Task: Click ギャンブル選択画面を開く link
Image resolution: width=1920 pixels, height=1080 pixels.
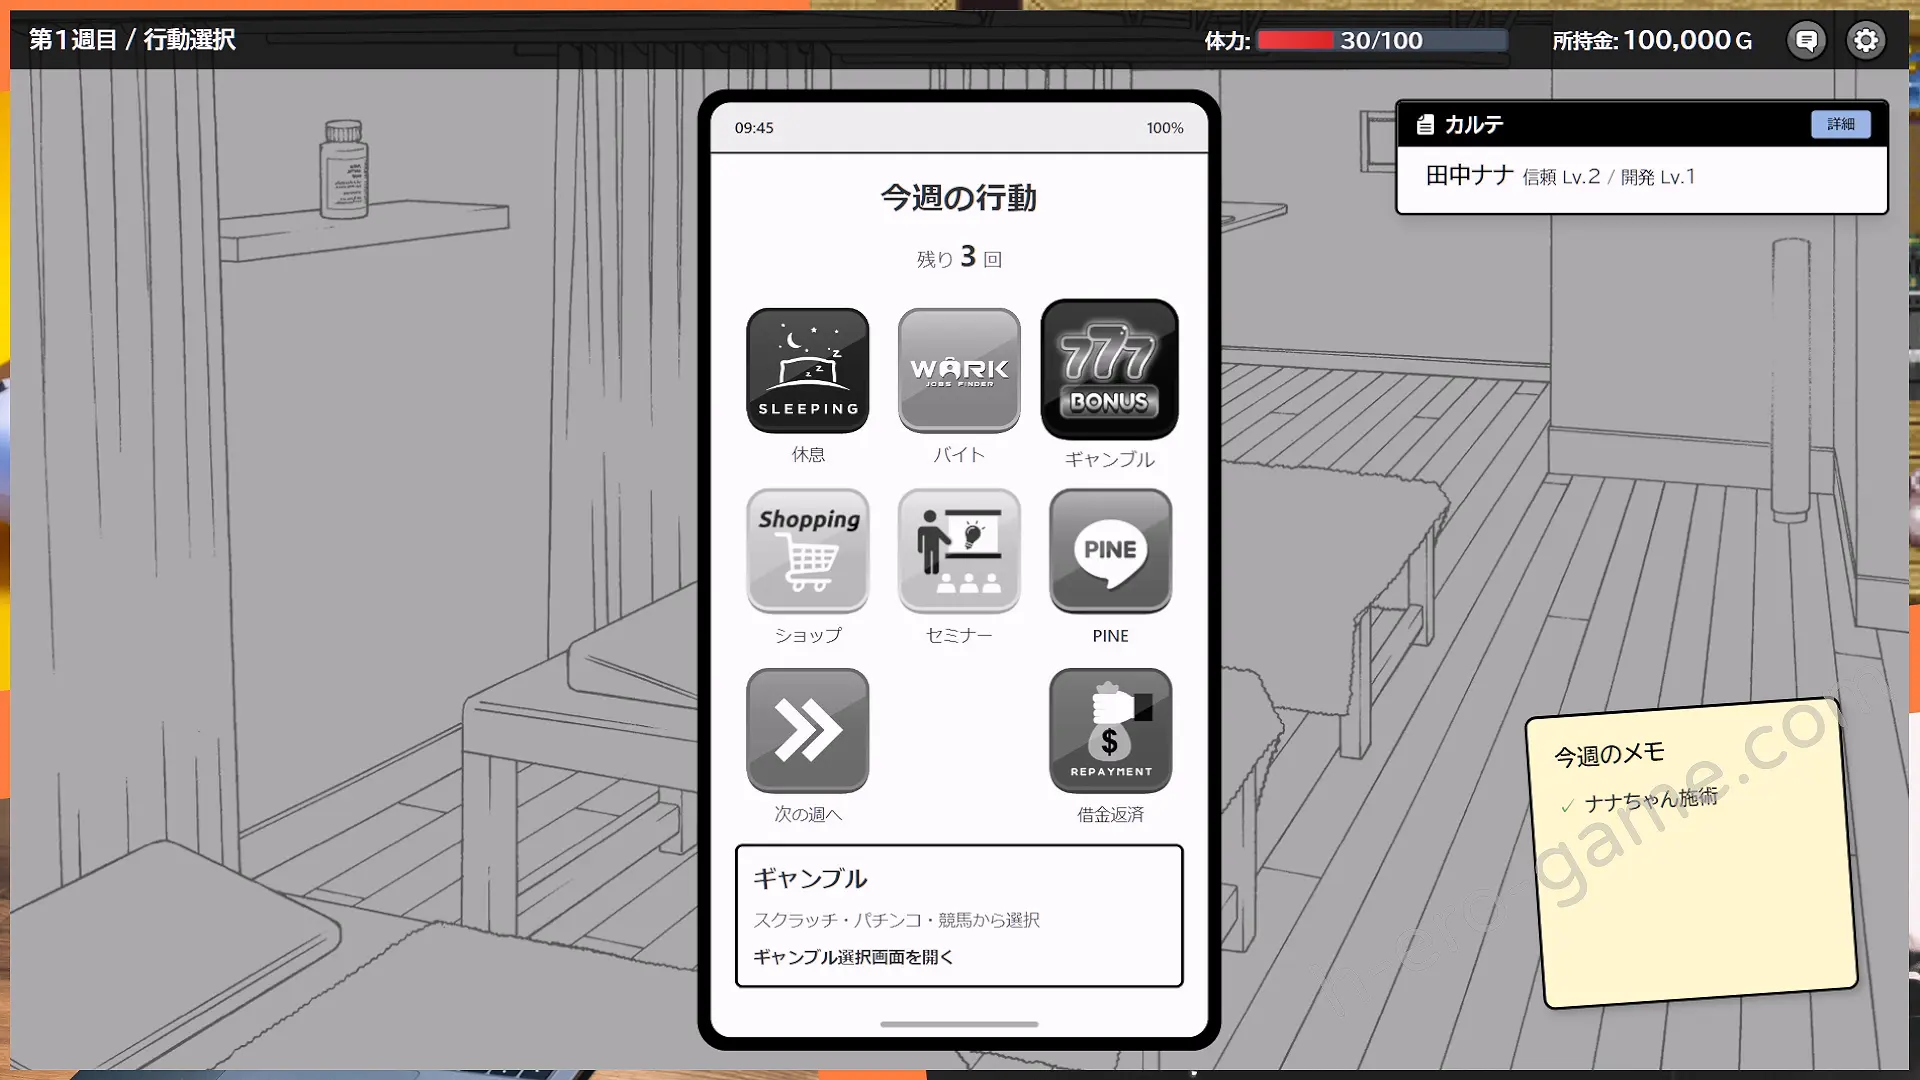Action: pyautogui.click(x=852, y=957)
